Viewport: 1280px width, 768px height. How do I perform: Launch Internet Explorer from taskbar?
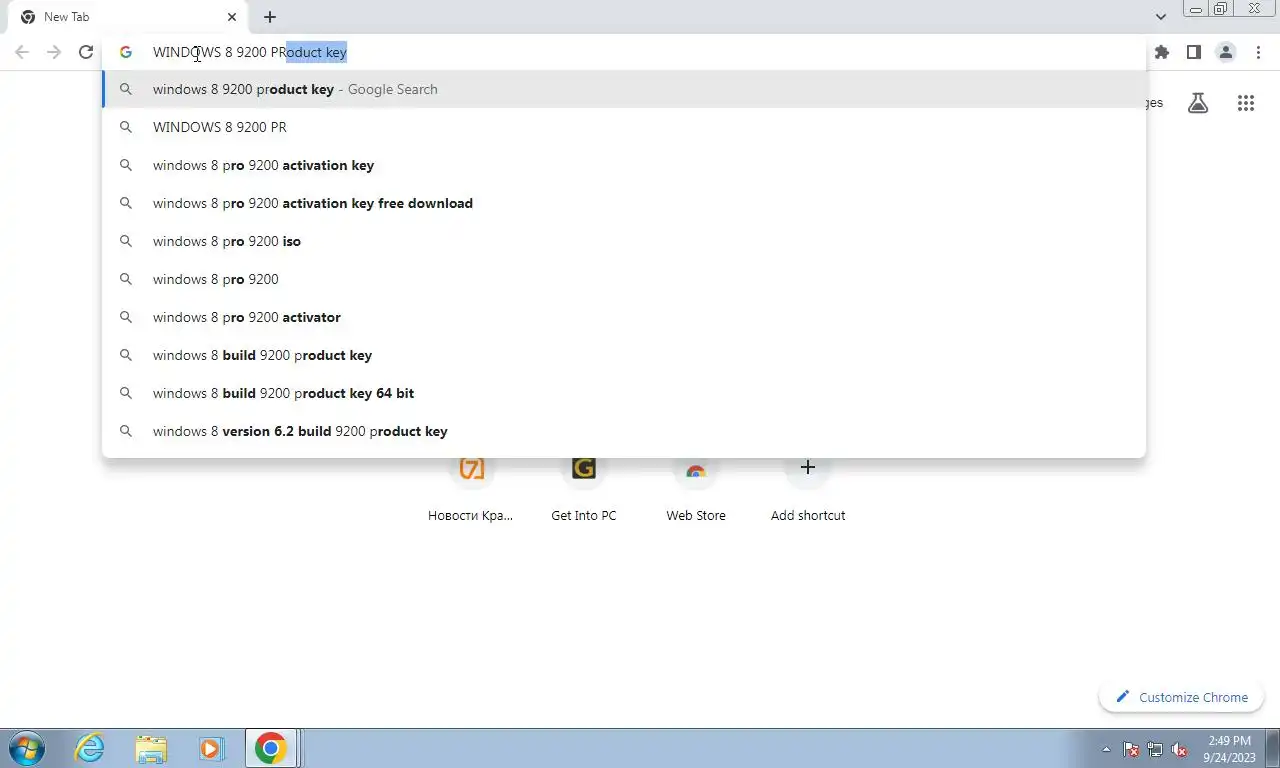click(90, 748)
